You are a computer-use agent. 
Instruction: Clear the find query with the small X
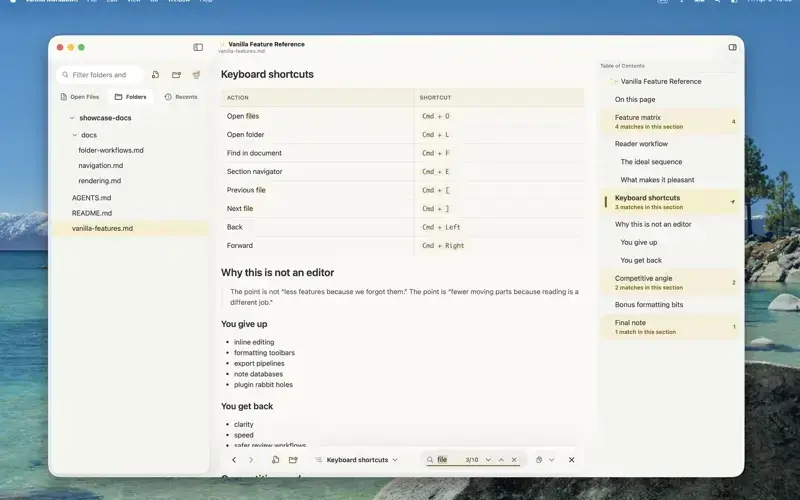tap(514, 460)
